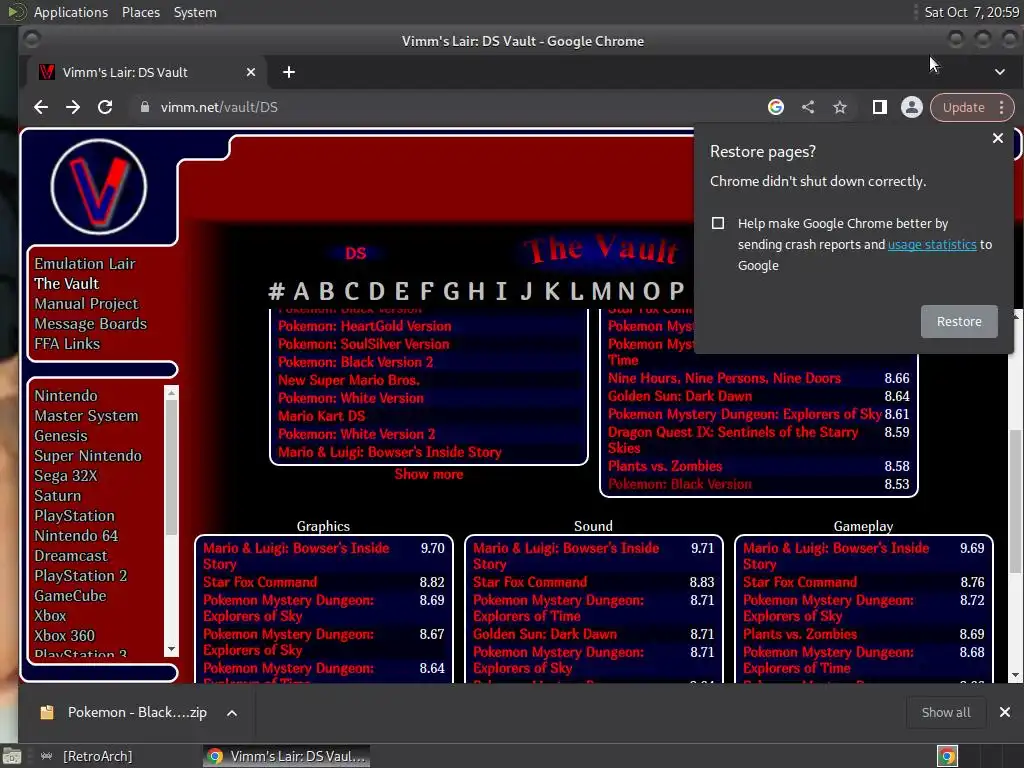Close the downloads bar
Image resolution: width=1024 pixels, height=768 pixels.
coord(1004,712)
